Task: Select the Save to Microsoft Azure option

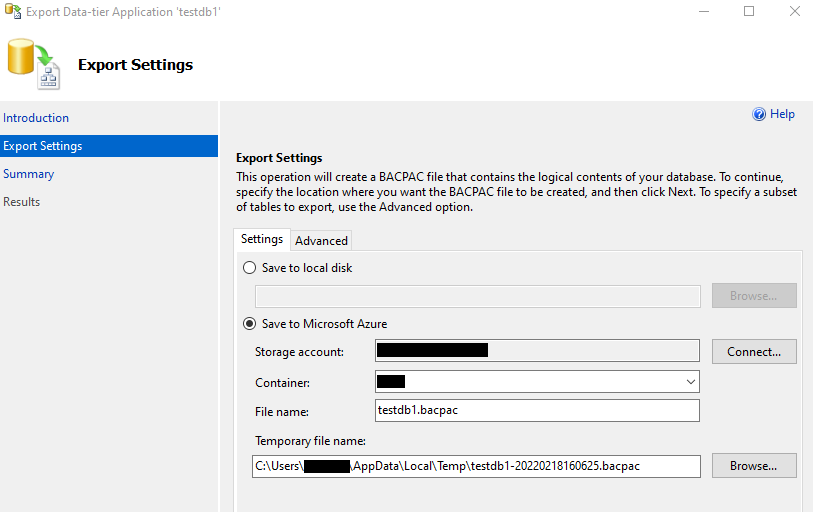Action: click(249, 324)
